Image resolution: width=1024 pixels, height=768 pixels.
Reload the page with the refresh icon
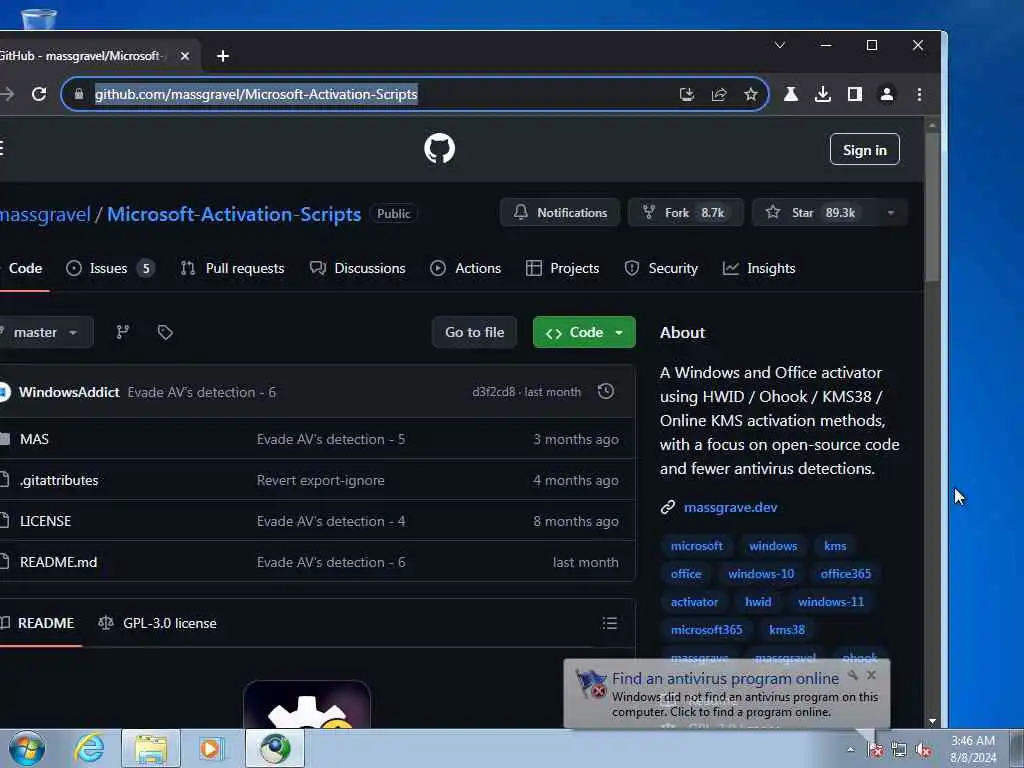coord(39,94)
